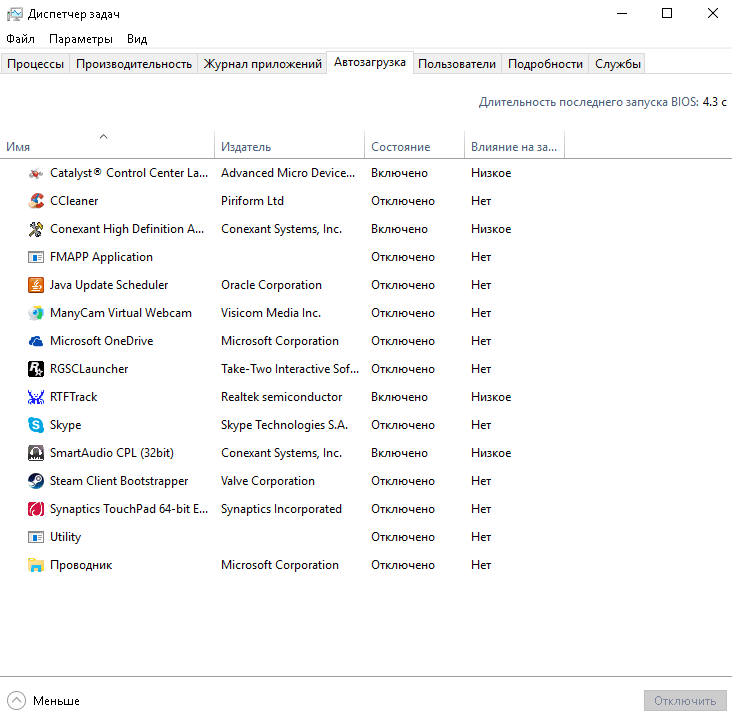Open the Файл menu
732x724 pixels.
[21, 39]
